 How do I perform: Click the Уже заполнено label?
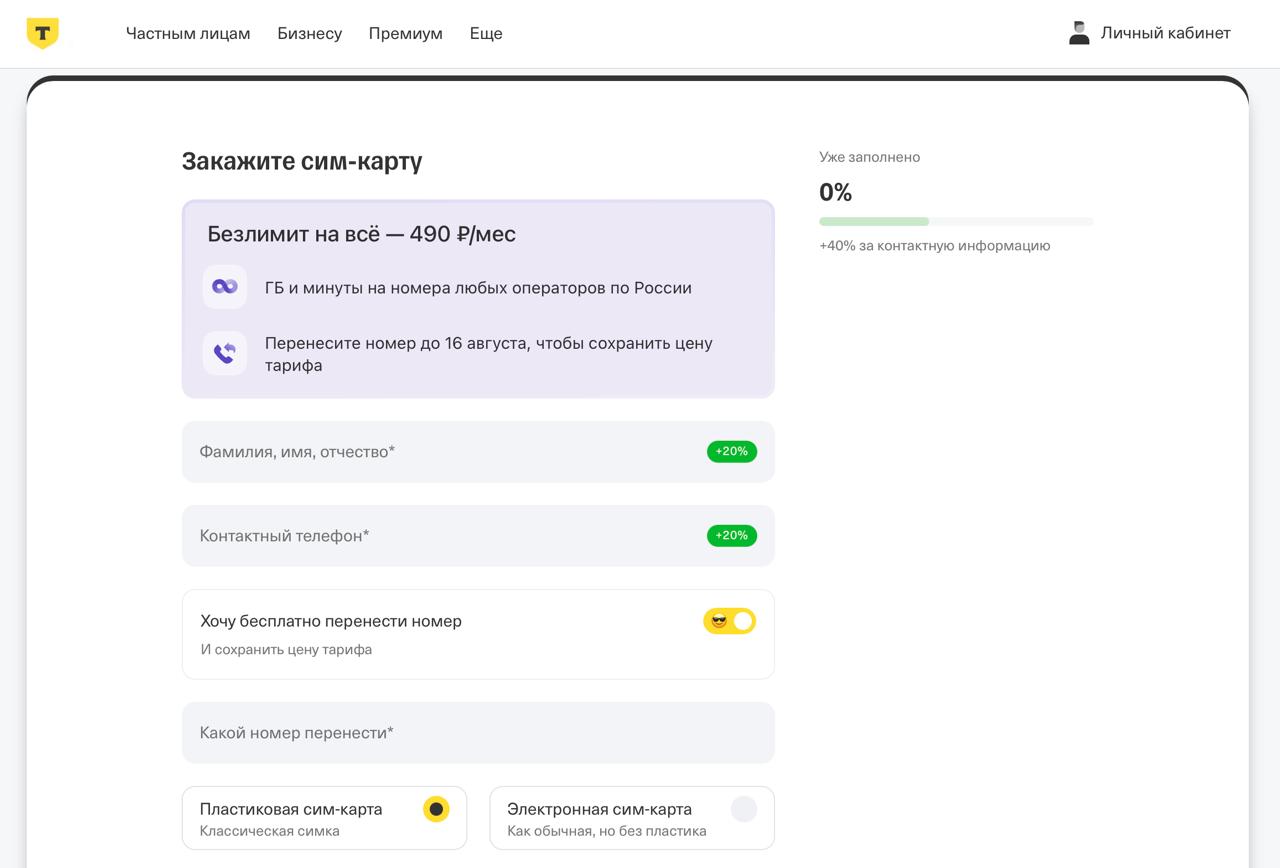tap(870, 157)
